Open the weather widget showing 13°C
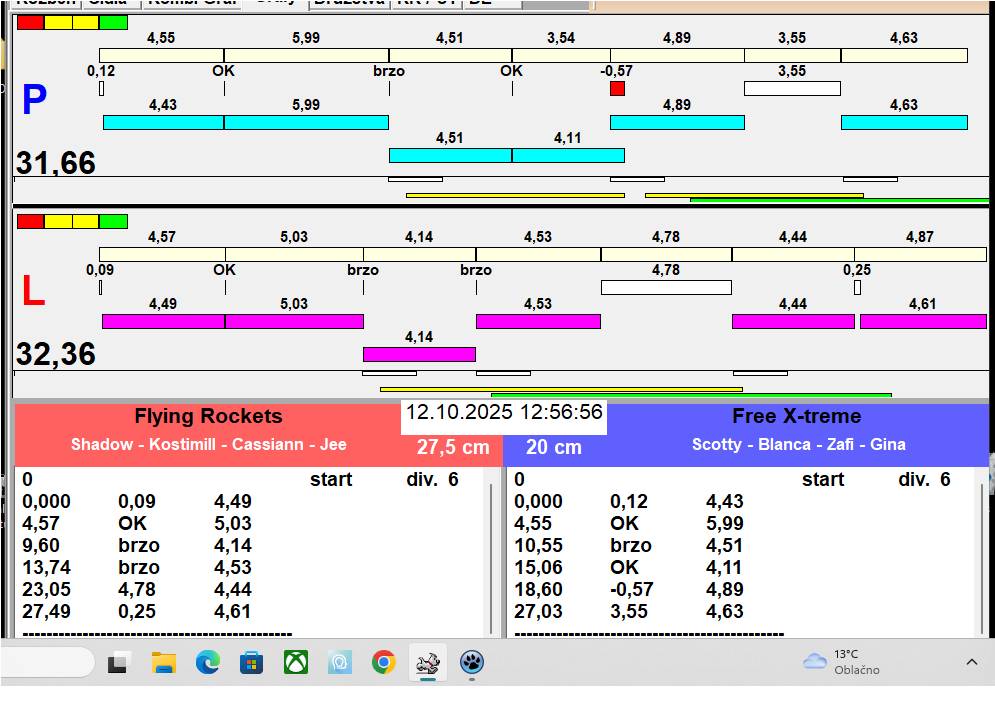This screenshot has width=995, height=716. 842,662
